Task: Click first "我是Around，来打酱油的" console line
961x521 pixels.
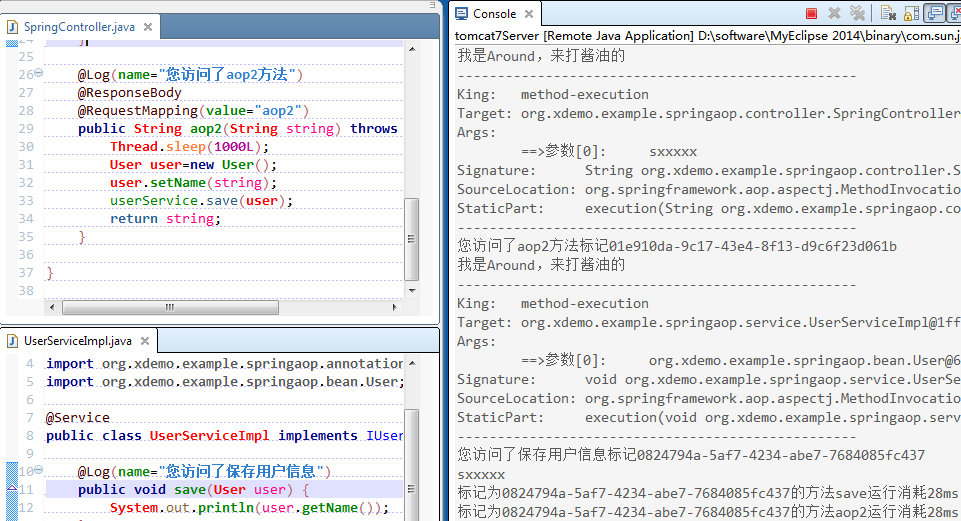Action: pos(541,56)
